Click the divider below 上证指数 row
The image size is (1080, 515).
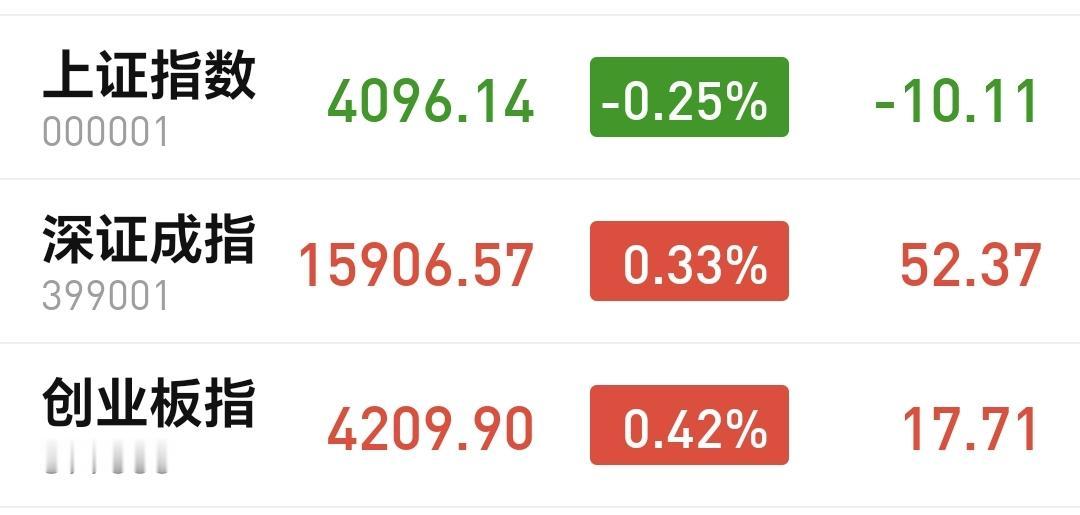pyautogui.click(x=540, y=179)
